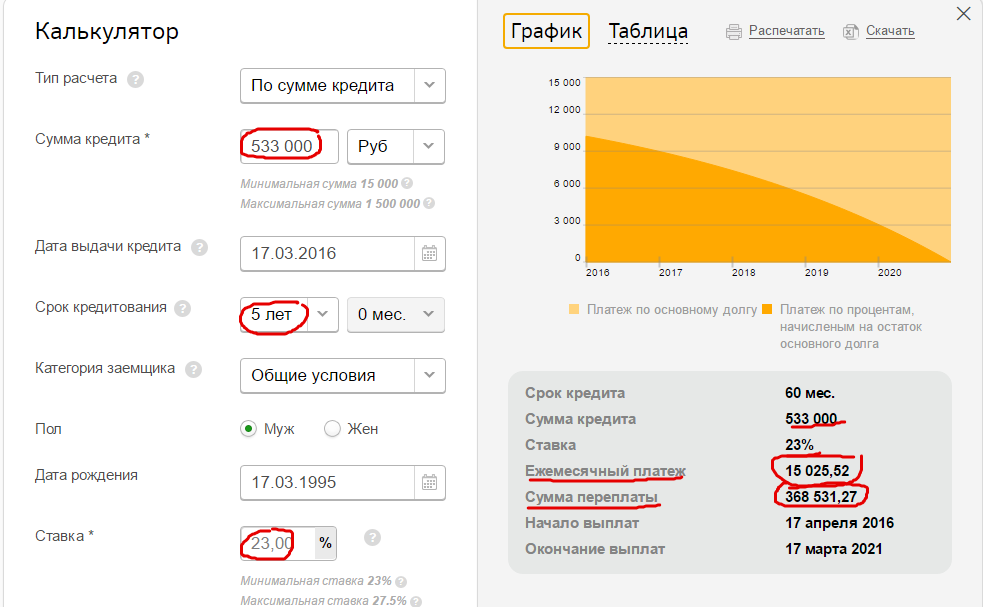This screenshot has width=983, height=607.
Task: Click the Excel icon next to Скачать
Action: 851,31
